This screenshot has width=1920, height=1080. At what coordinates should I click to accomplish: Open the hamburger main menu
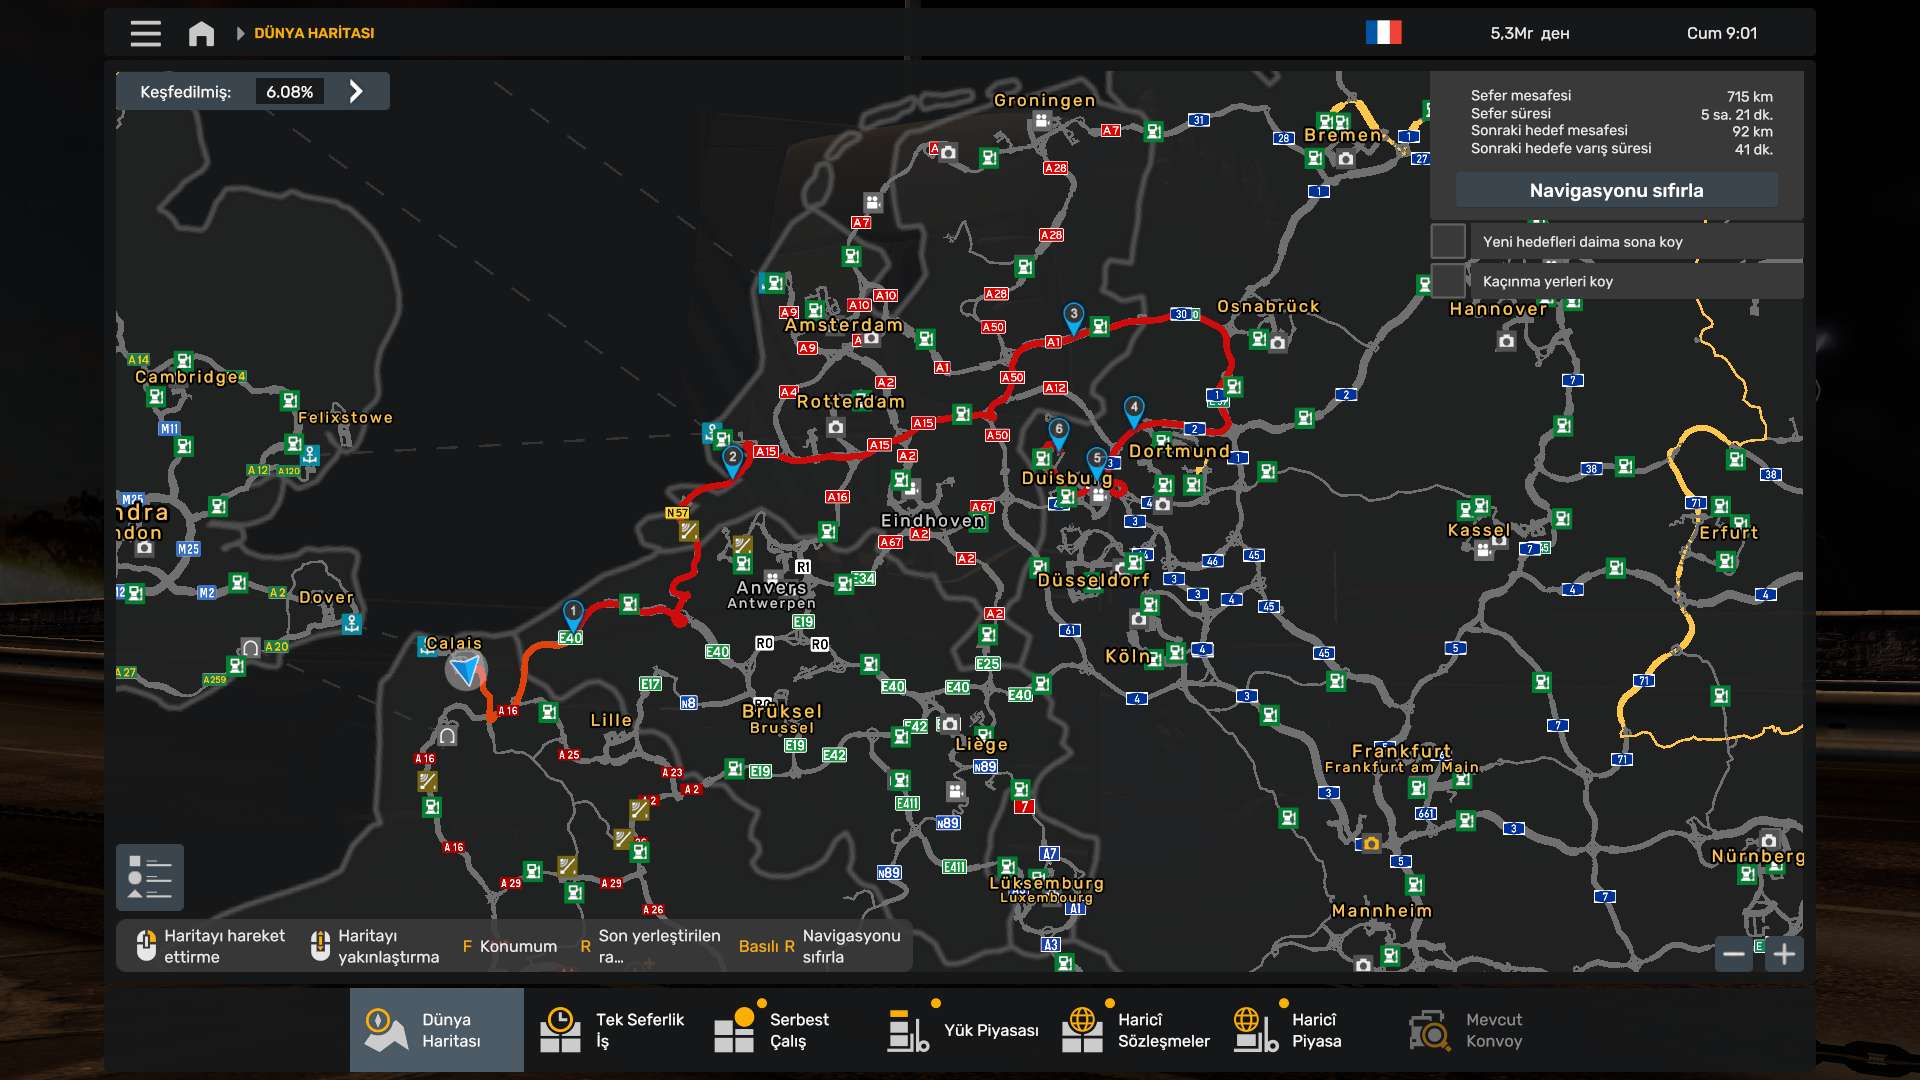145,33
